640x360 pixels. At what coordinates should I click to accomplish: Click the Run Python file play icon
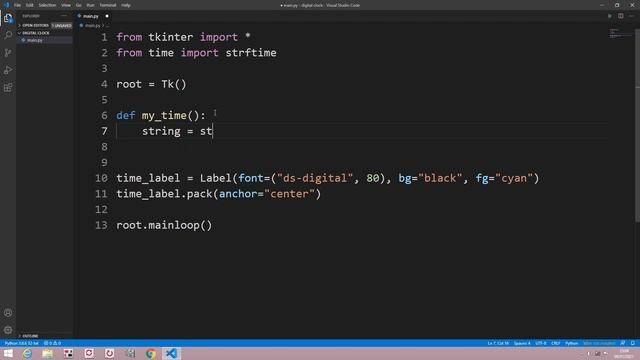[x=610, y=16]
